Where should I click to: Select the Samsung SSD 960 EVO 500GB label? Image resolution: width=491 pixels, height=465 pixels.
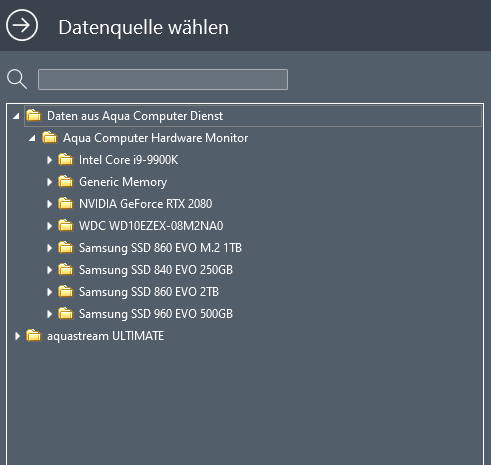tap(156, 314)
